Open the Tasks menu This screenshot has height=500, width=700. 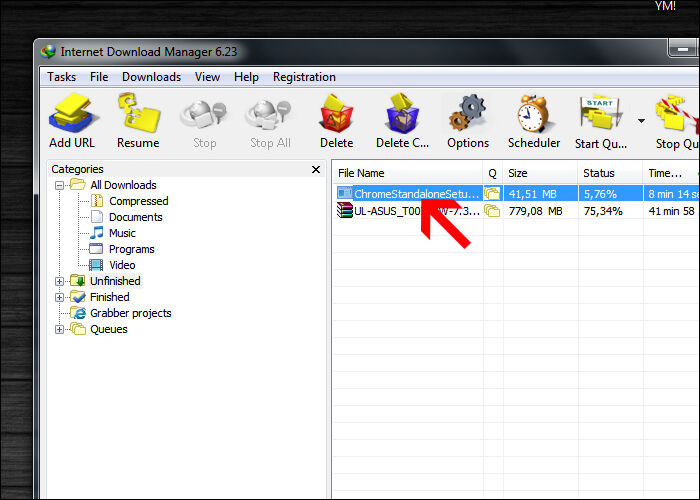62,77
